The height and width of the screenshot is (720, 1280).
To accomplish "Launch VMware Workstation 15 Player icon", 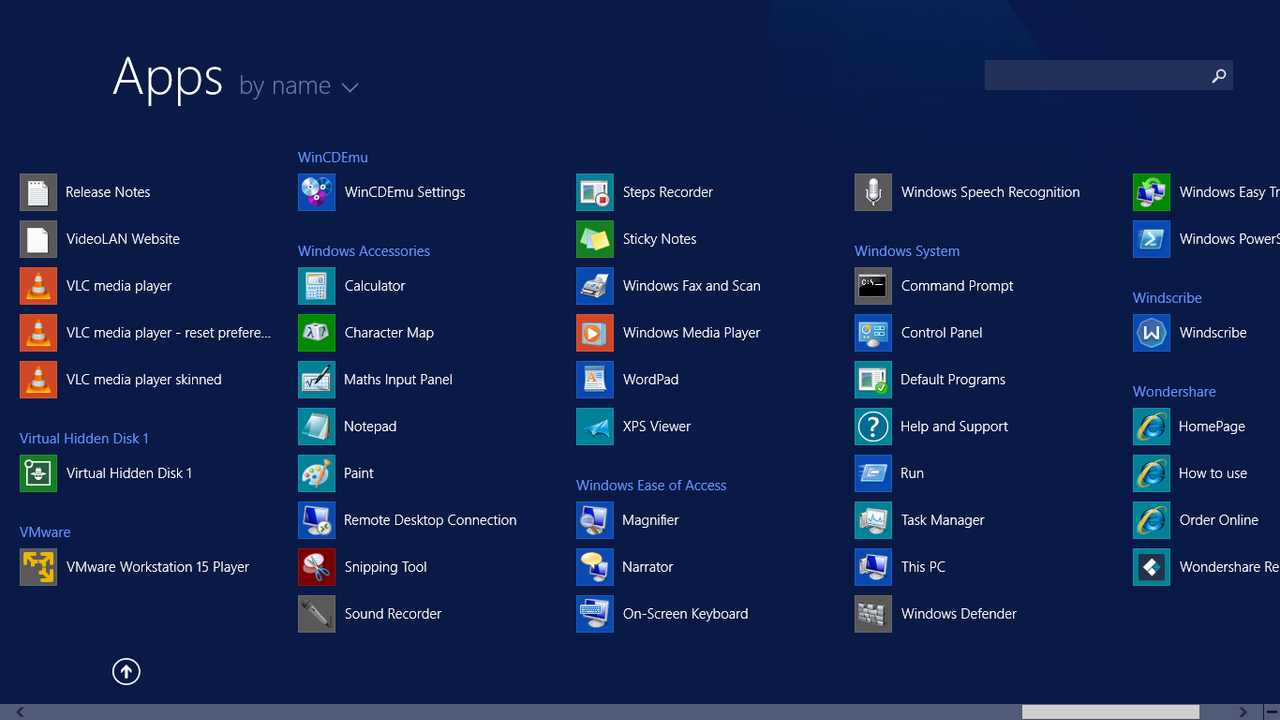I will pos(38,567).
